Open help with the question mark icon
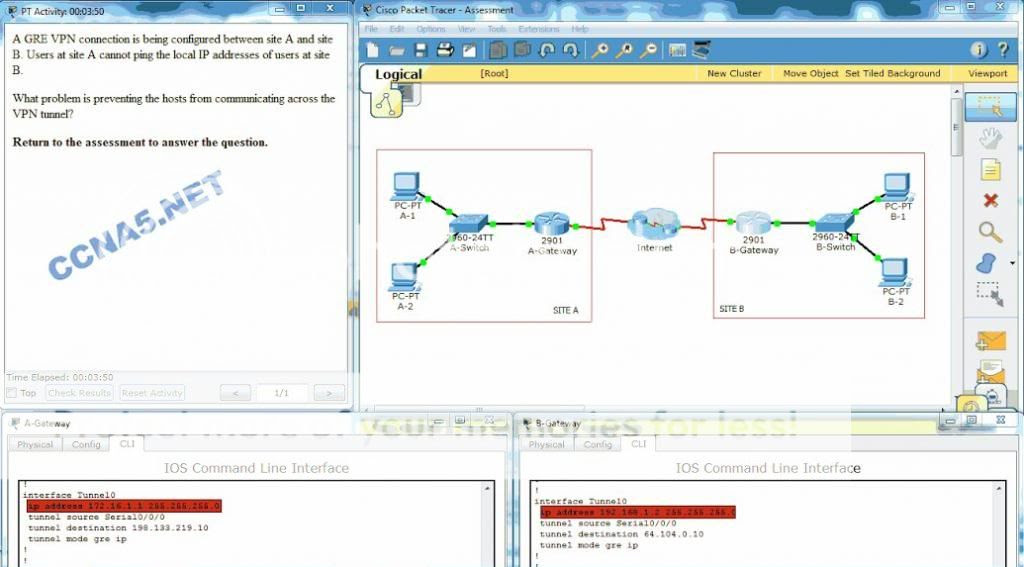1024x567 pixels. (1004, 50)
